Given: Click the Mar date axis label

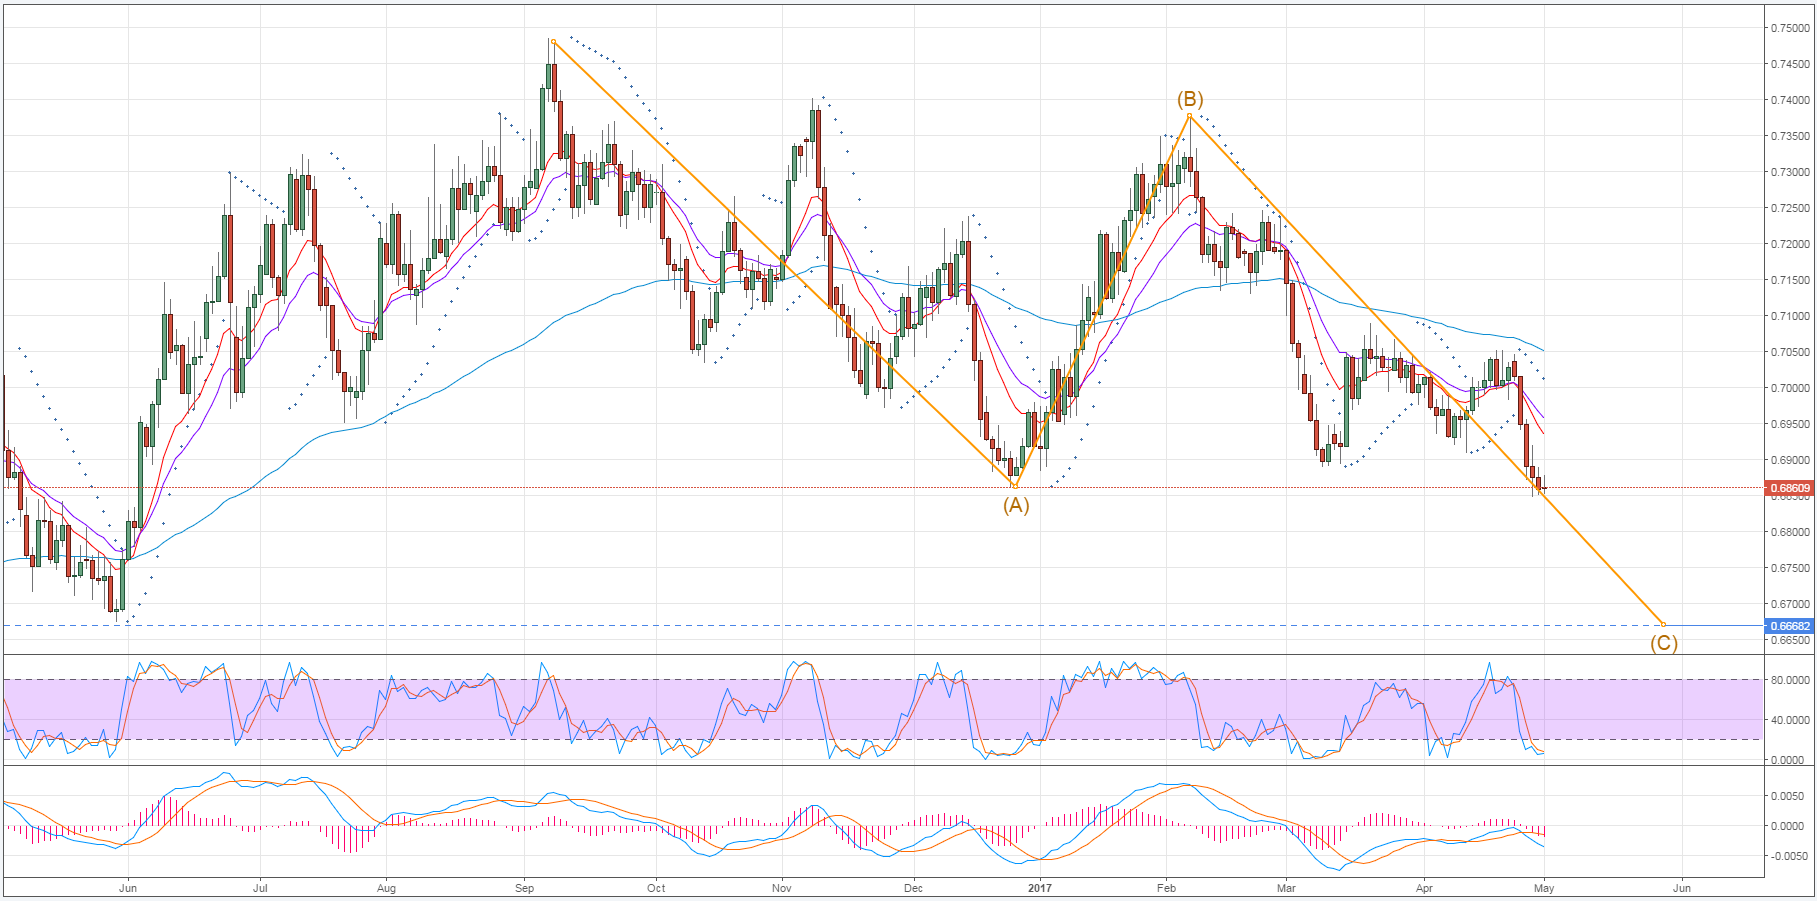Looking at the screenshot, I should click(x=1286, y=888).
